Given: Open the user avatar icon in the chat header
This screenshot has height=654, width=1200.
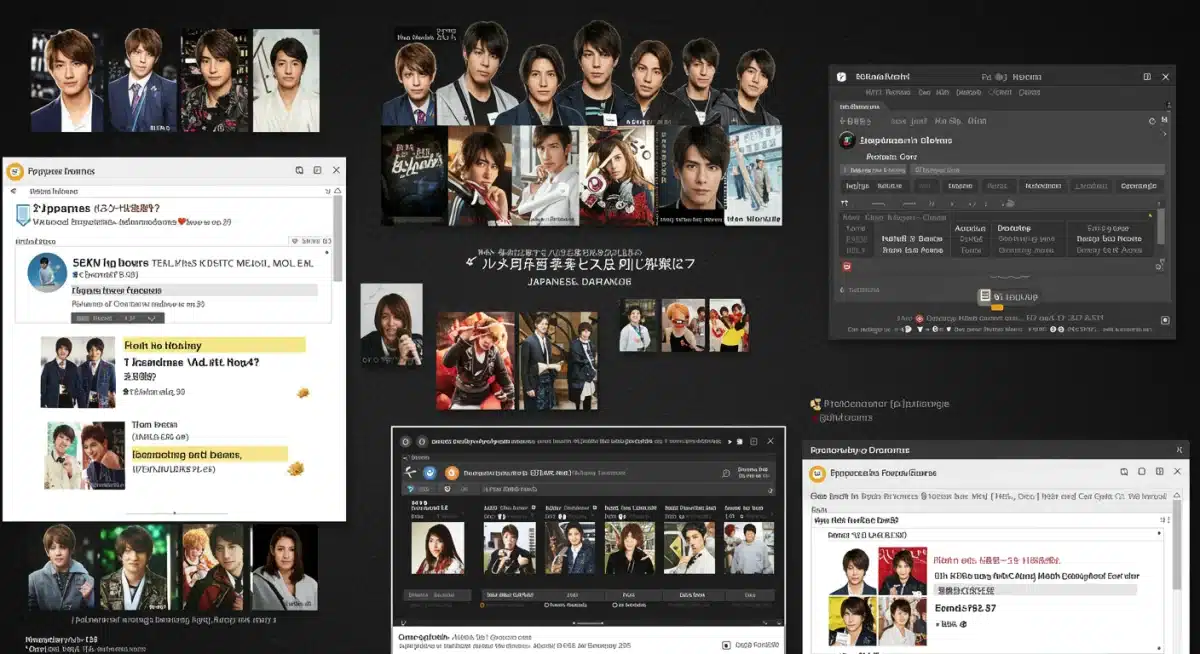Looking at the screenshot, I should [848, 141].
